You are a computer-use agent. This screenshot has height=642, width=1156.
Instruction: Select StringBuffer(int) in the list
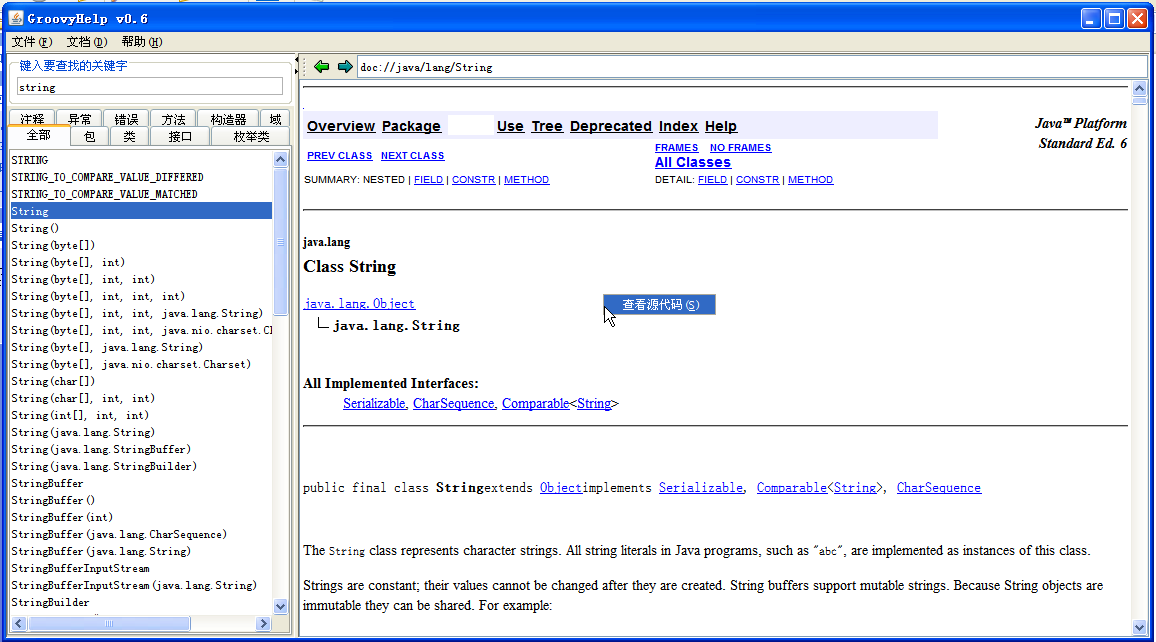141,517
